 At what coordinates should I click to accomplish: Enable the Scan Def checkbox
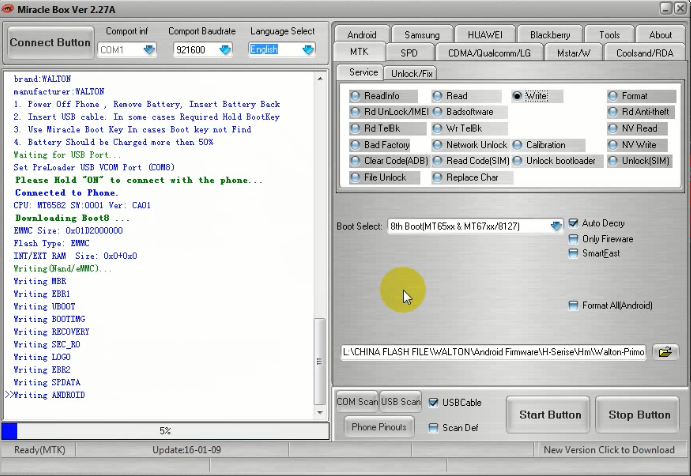[x=433, y=428]
